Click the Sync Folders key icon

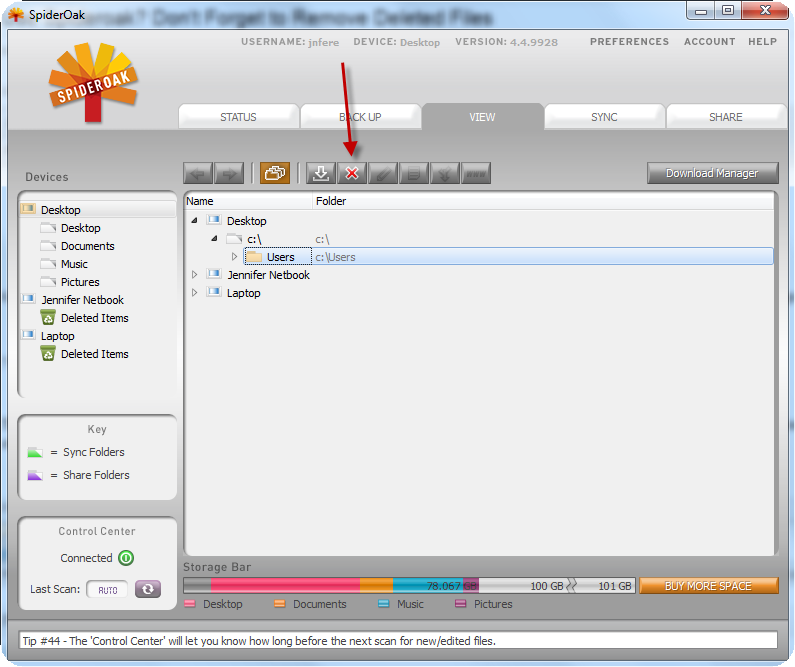pyautogui.click(x=35, y=452)
